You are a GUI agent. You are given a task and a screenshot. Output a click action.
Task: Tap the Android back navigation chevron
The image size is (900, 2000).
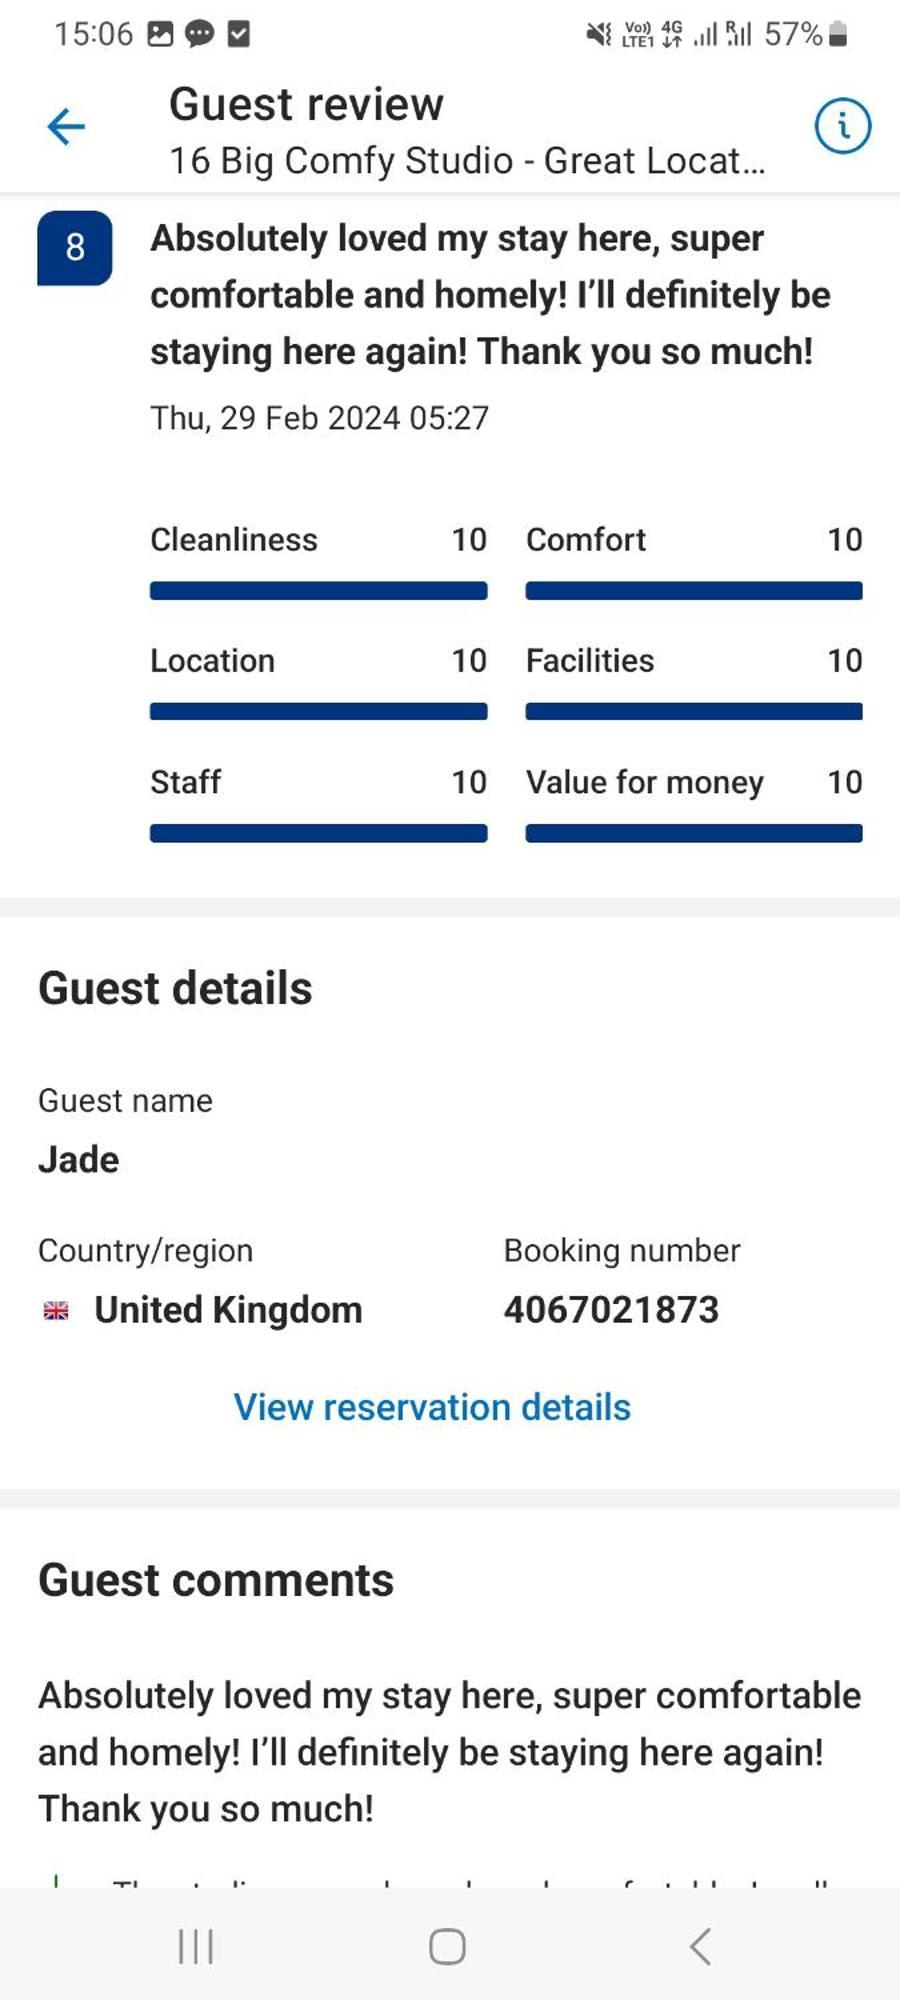click(x=700, y=1946)
